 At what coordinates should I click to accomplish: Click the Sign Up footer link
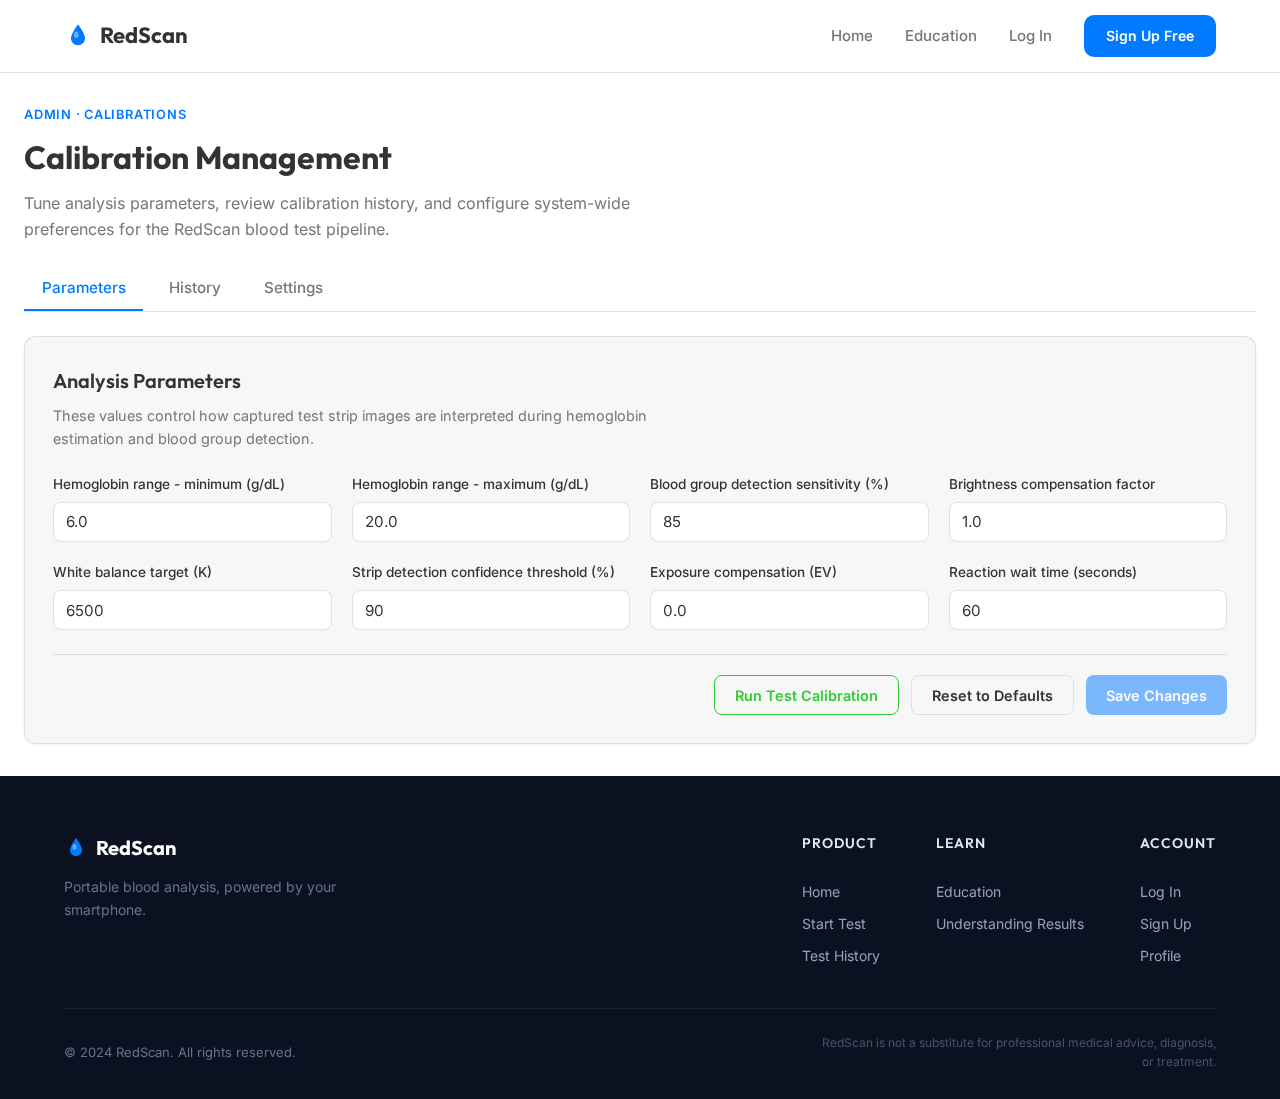coord(1166,924)
